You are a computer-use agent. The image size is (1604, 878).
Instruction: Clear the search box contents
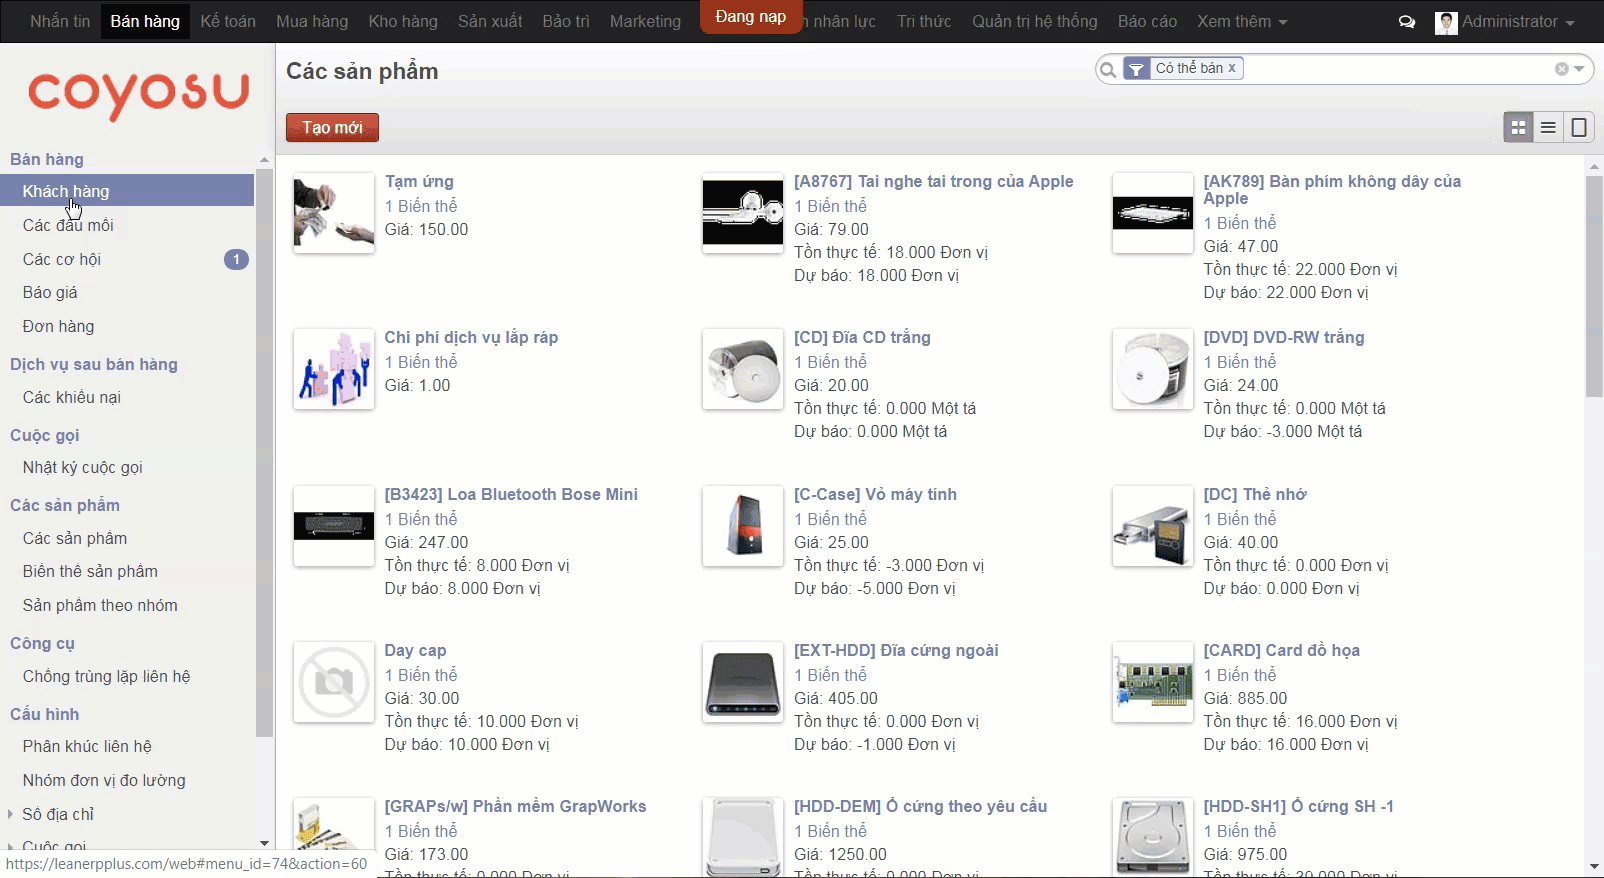click(1561, 69)
